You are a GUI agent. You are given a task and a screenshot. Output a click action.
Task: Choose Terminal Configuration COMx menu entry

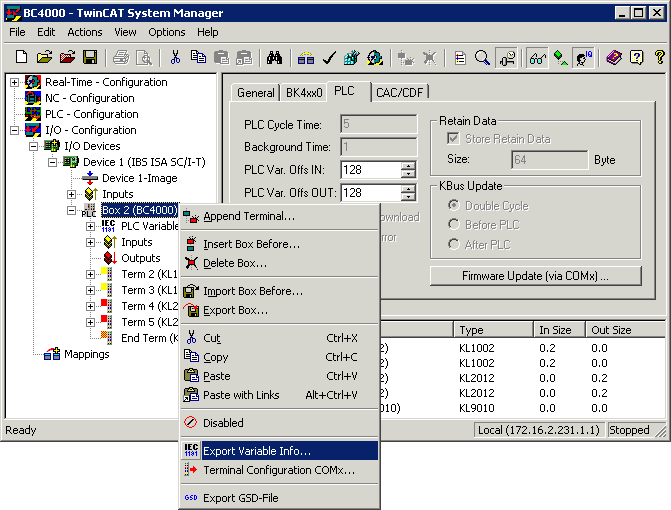(x=279, y=470)
